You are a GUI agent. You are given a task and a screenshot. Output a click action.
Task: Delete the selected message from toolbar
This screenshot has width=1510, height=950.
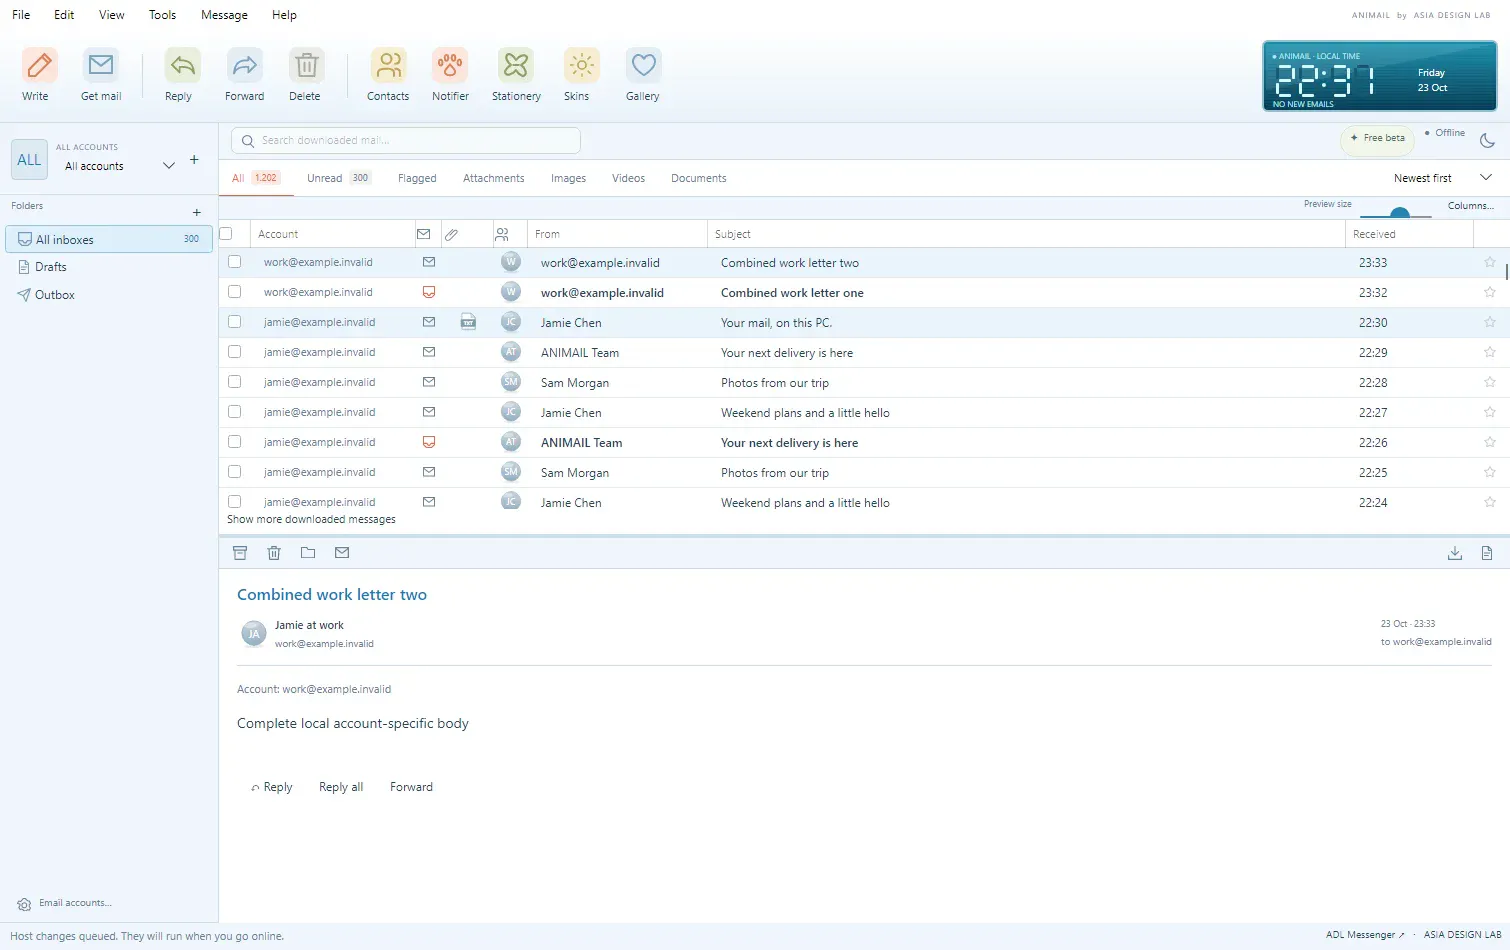click(306, 66)
